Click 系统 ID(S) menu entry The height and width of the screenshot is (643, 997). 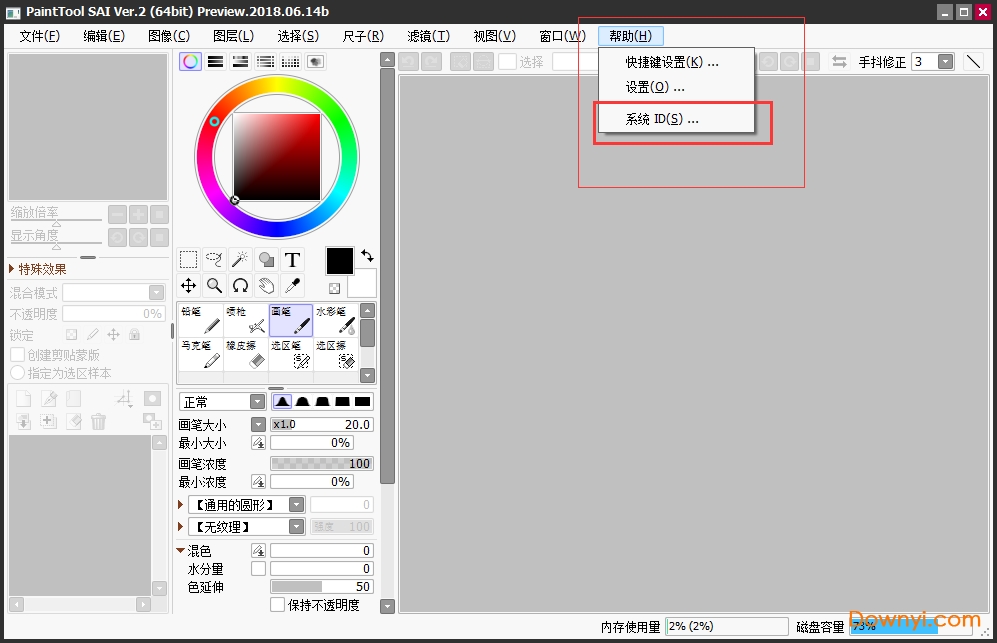[x=662, y=119]
